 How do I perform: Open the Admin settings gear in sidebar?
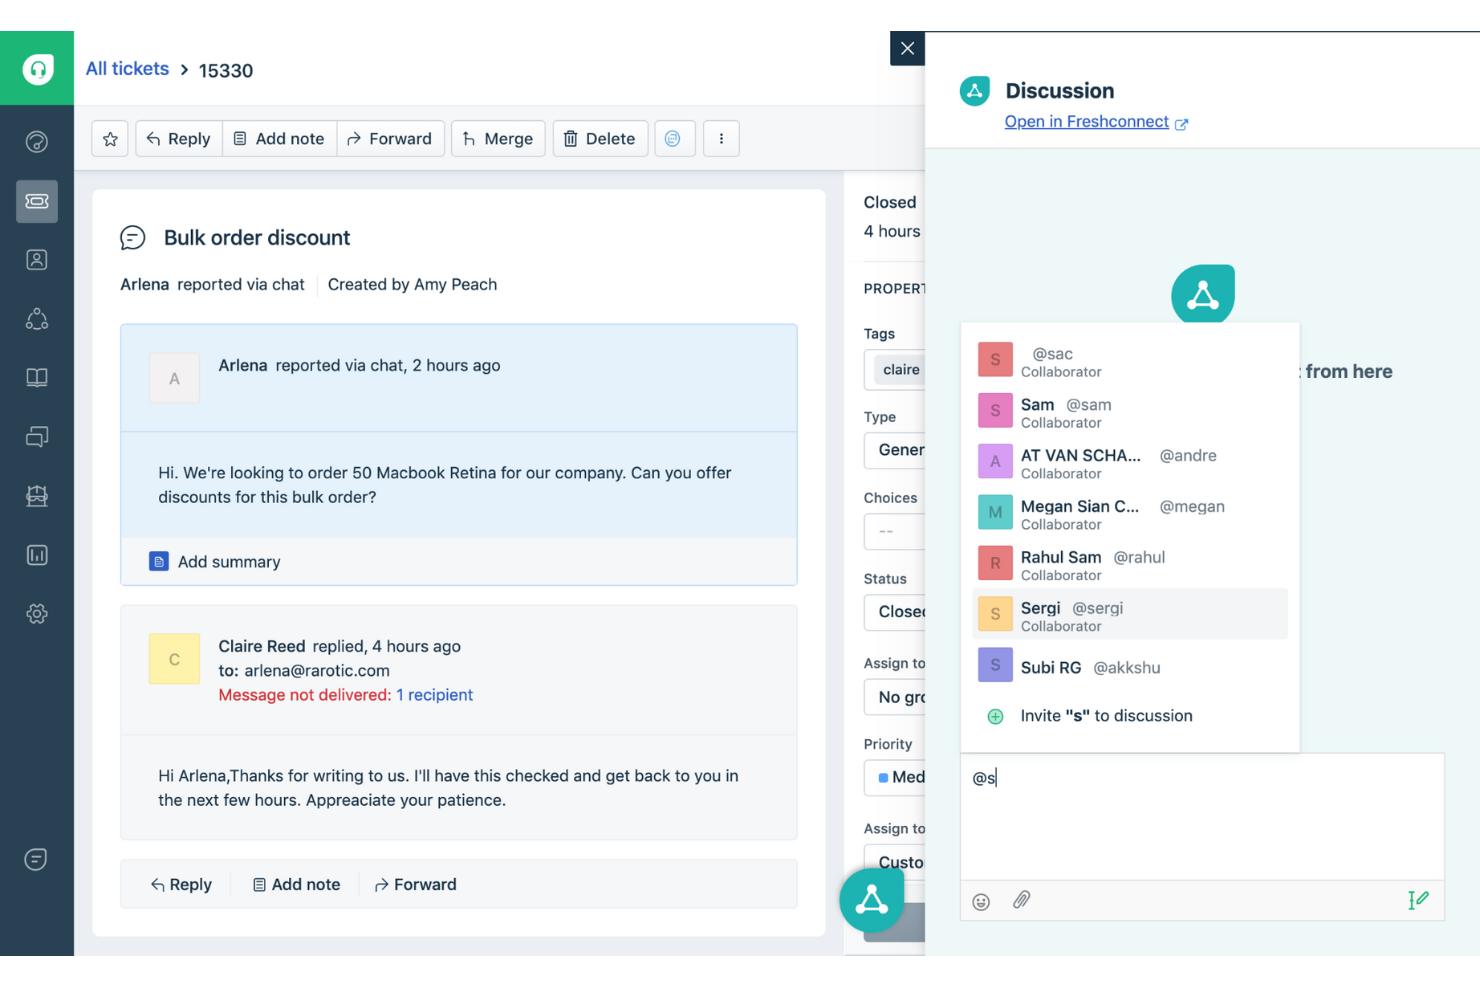pos(37,613)
